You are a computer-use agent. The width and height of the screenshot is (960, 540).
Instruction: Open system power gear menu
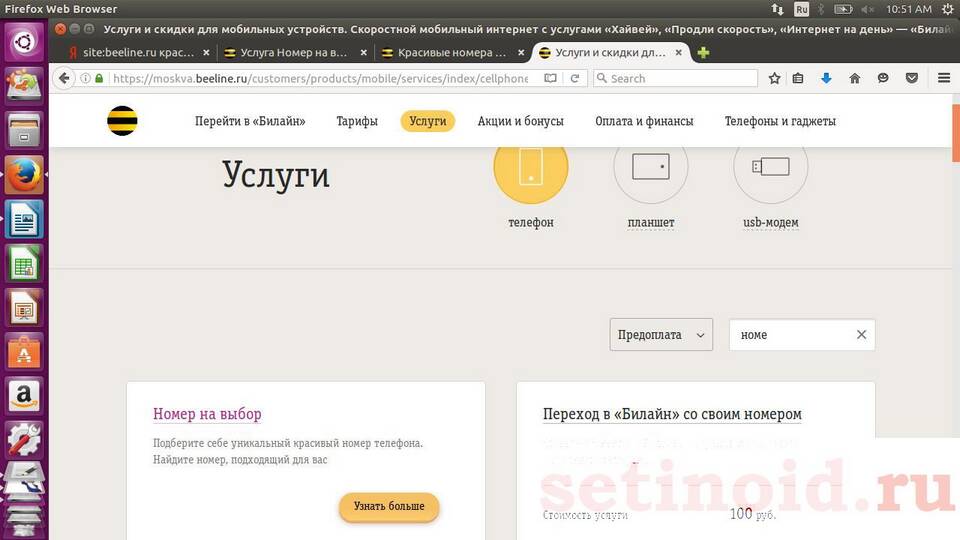[x=947, y=9]
